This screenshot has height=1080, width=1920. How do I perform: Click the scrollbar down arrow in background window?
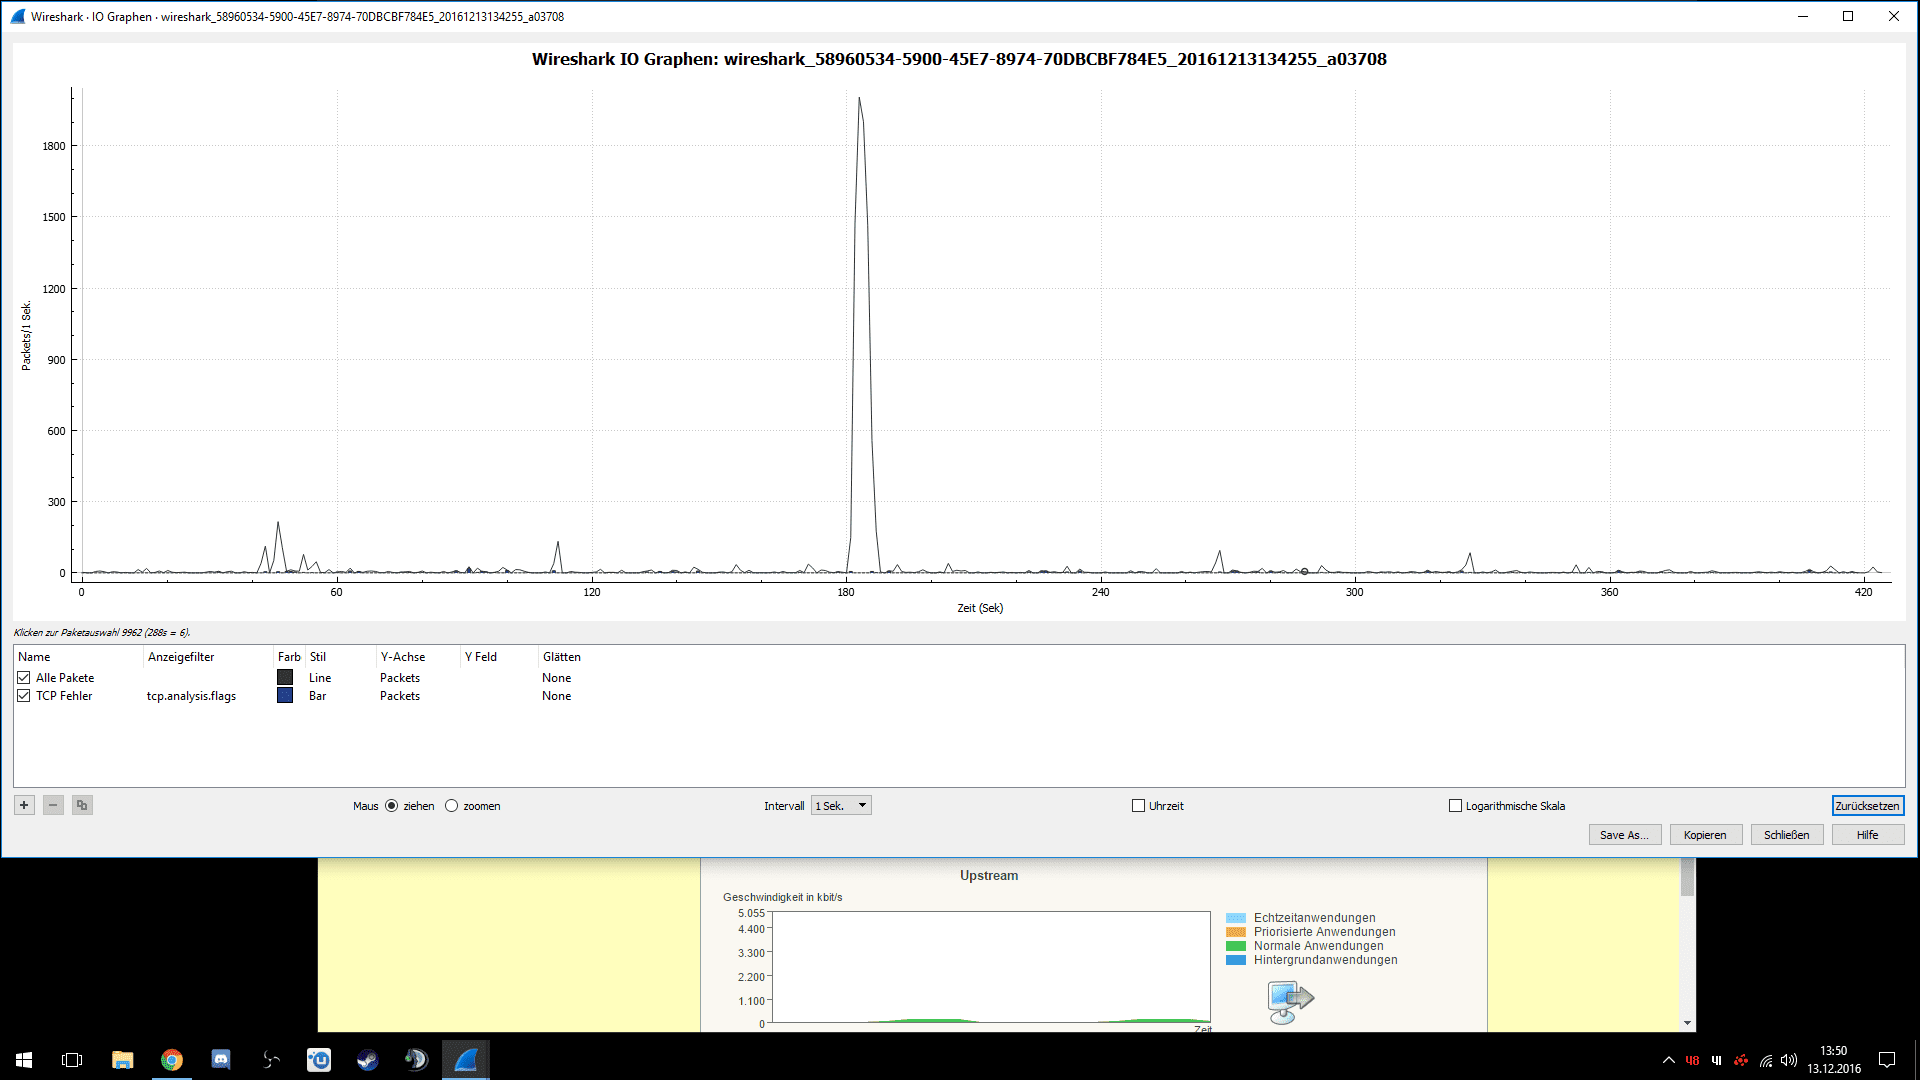tap(1688, 1023)
